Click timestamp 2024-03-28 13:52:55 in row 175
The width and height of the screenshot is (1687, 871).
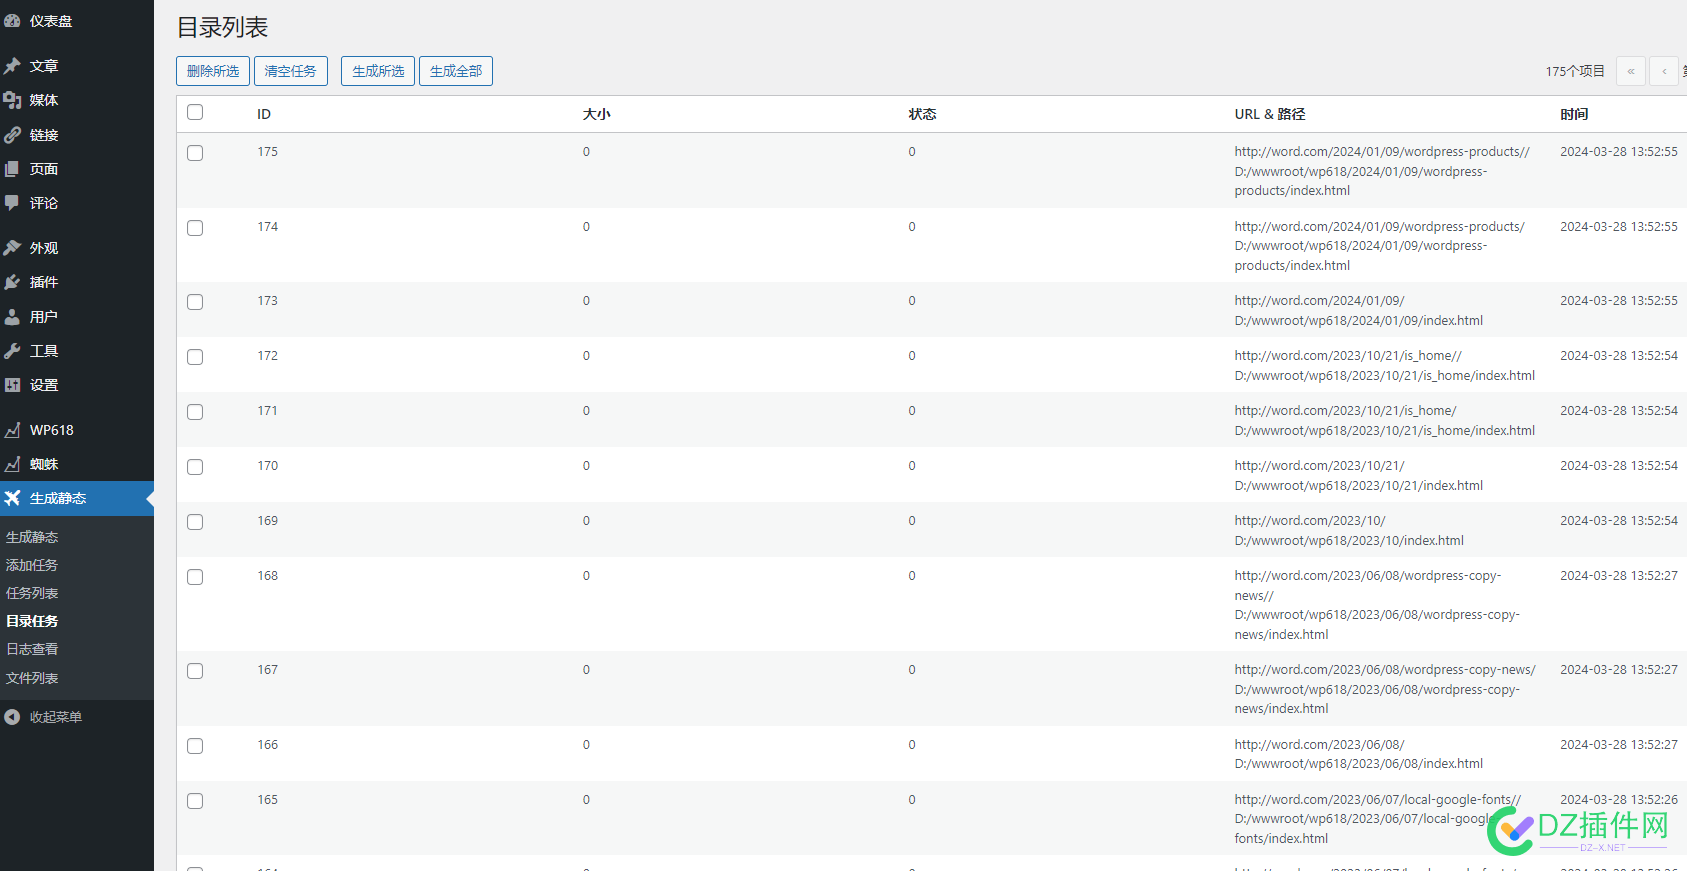pyautogui.click(x=1619, y=152)
